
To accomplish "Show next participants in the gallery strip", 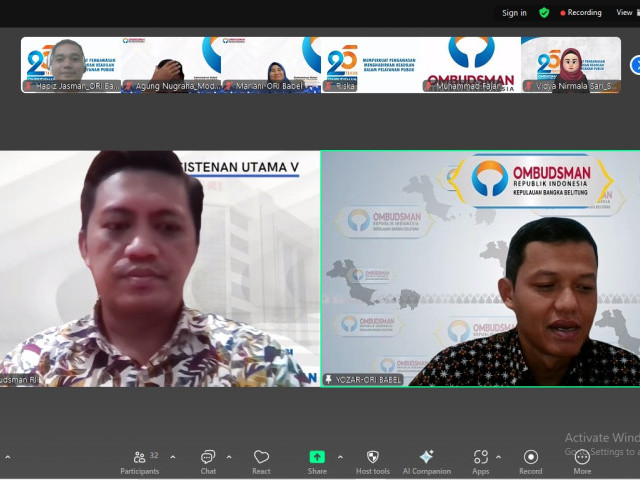I will click(634, 65).
